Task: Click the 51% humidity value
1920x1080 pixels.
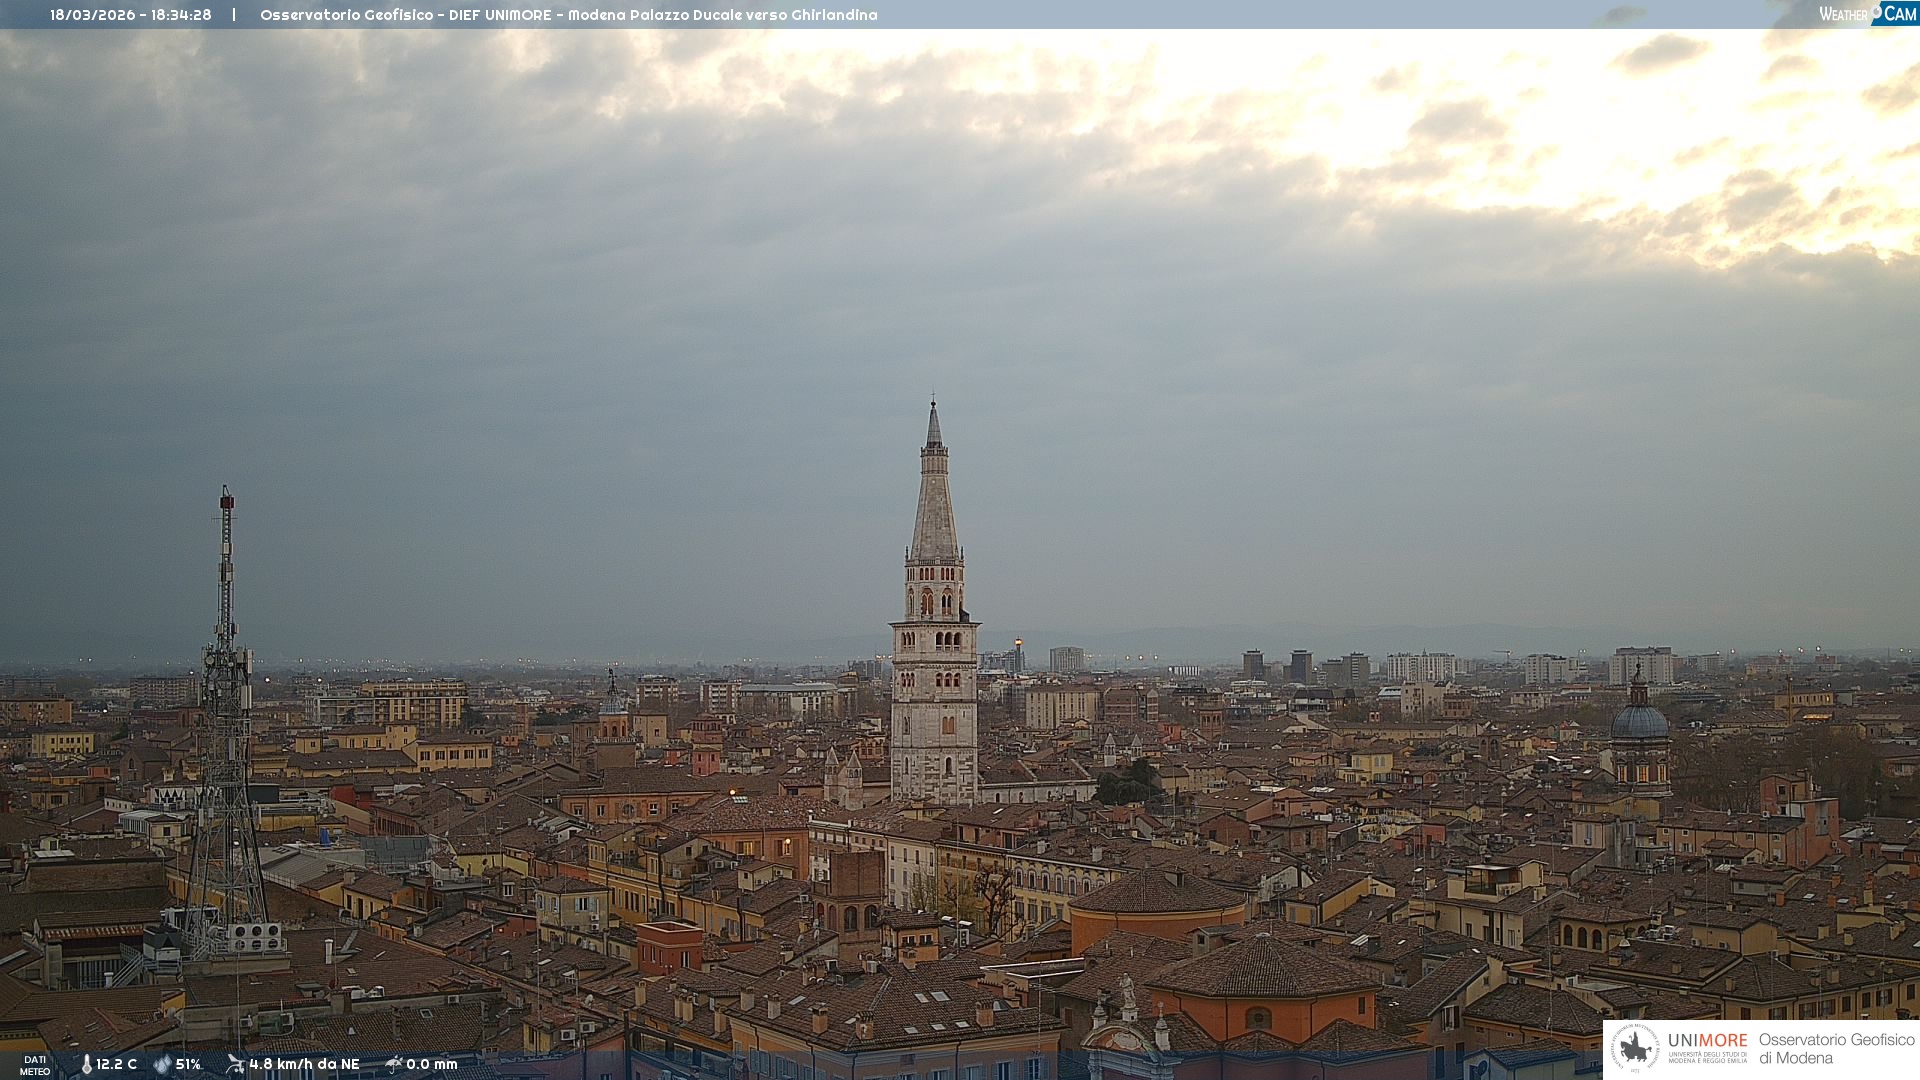Action: 188,1064
